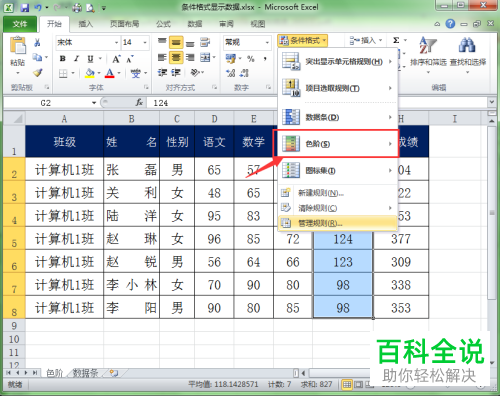Switch to the 插入 ribbon tab

(85, 24)
